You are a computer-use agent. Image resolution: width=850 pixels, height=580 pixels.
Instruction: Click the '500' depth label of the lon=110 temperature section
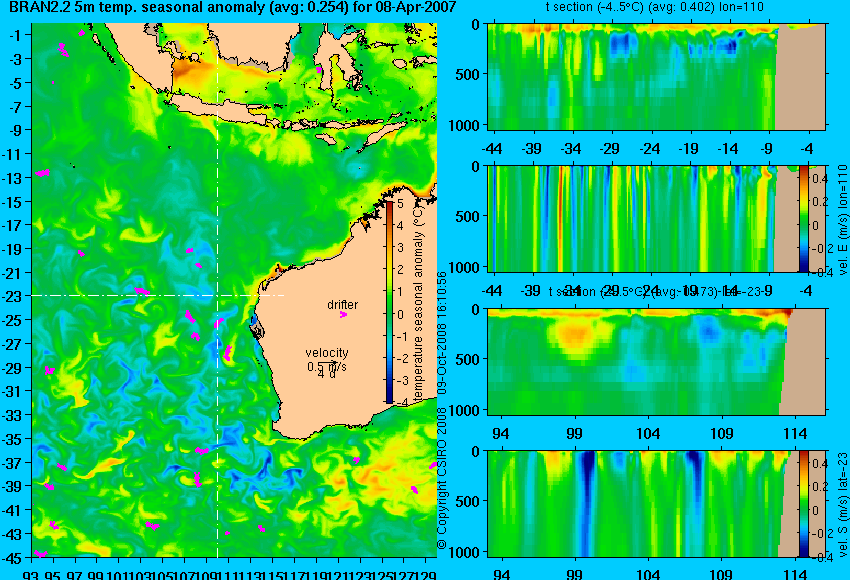pos(467,75)
